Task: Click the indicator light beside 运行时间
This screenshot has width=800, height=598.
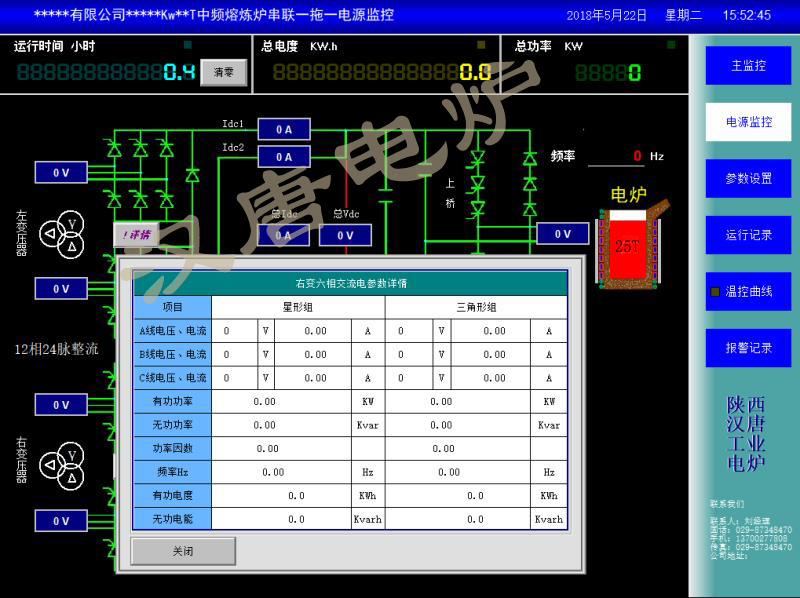Action: [x=187, y=46]
